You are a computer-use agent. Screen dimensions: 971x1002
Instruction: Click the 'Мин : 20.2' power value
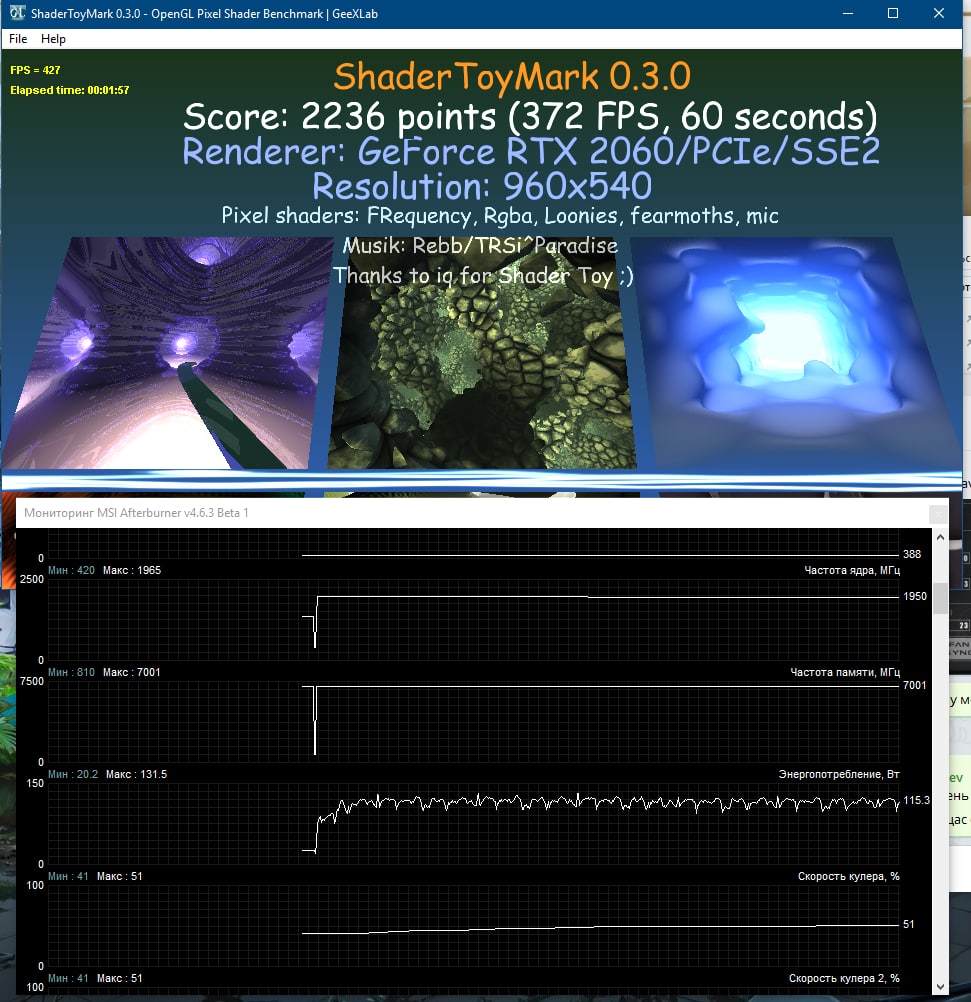click(x=73, y=774)
